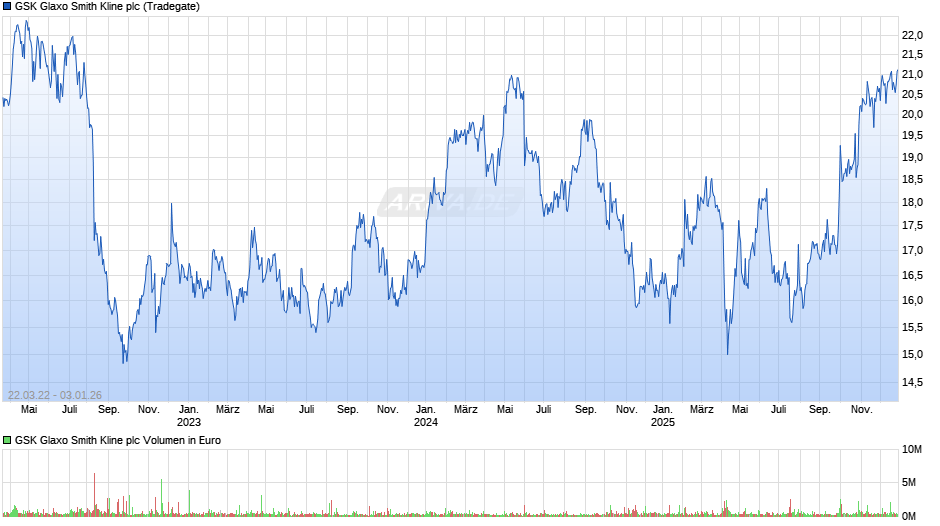The height and width of the screenshot is (526, 940).
Task: Click the 10M volume axis label
Action: point(912,450)
